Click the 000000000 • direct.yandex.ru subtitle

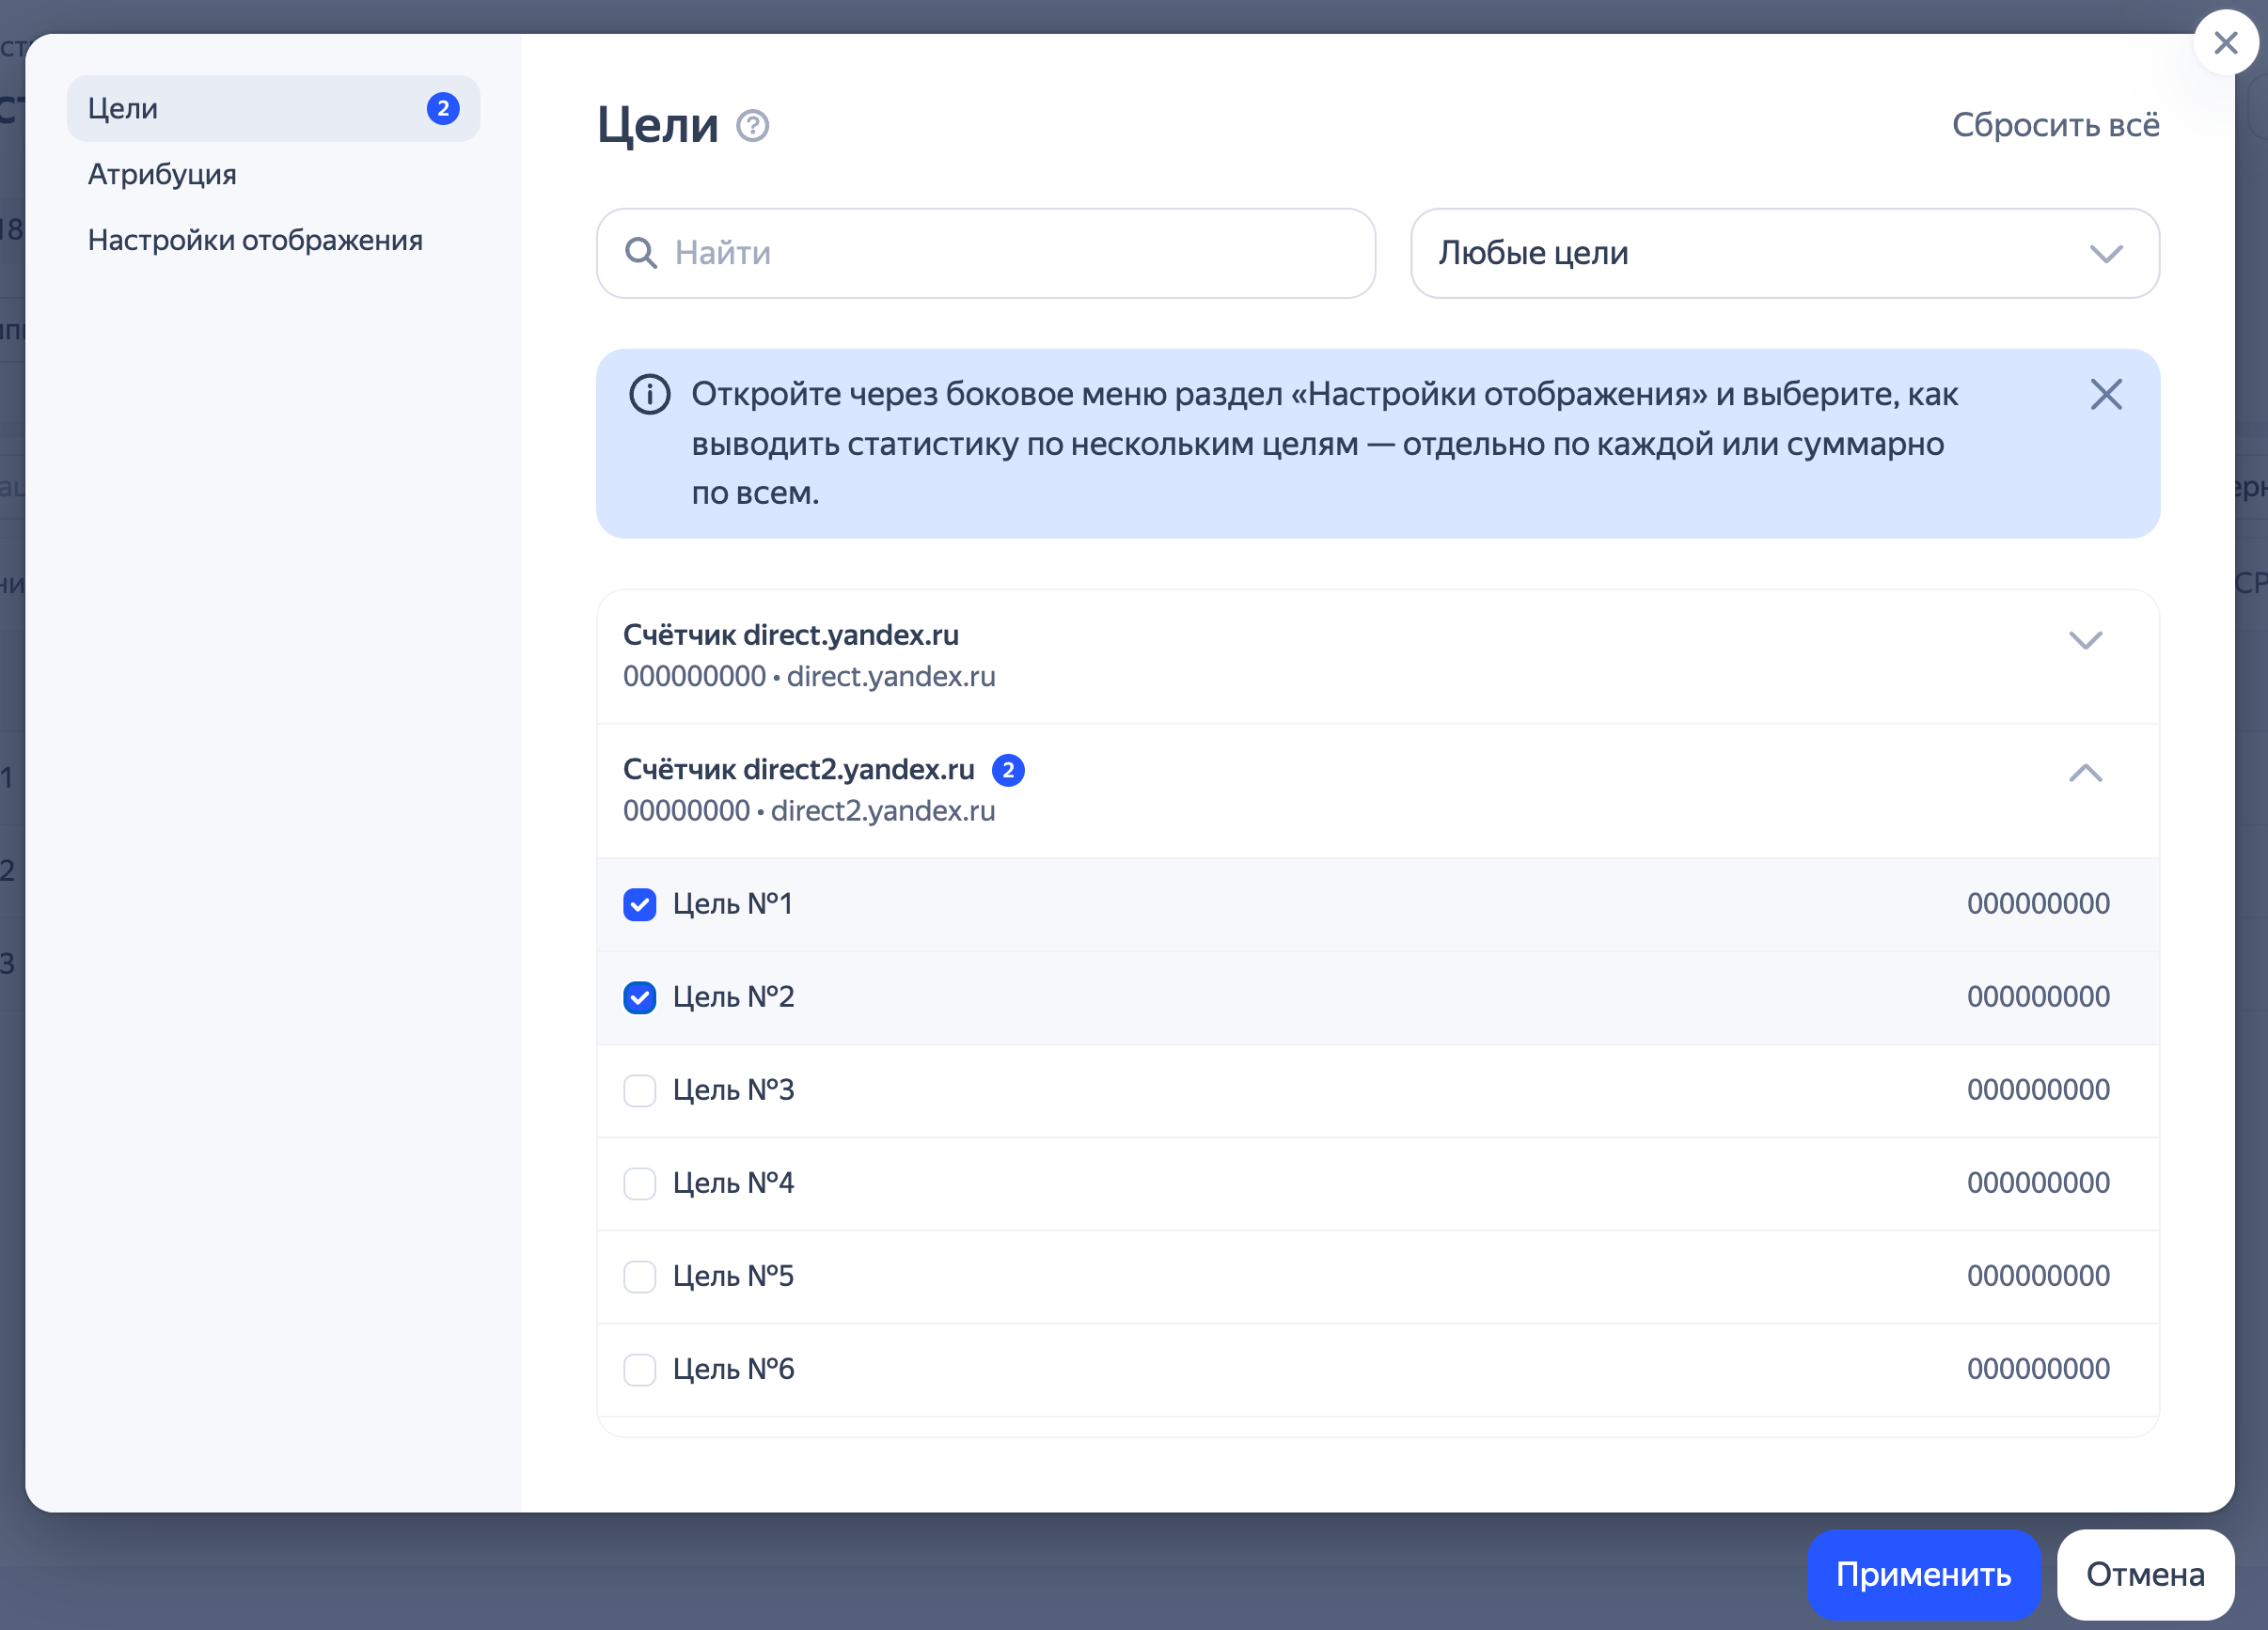point(809,677)
